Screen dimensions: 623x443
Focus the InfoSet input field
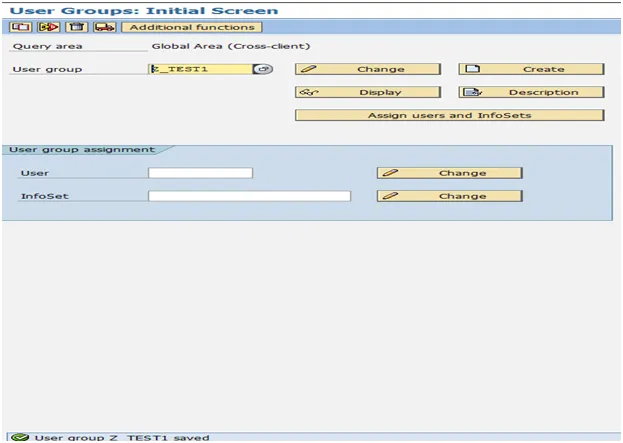249,196
